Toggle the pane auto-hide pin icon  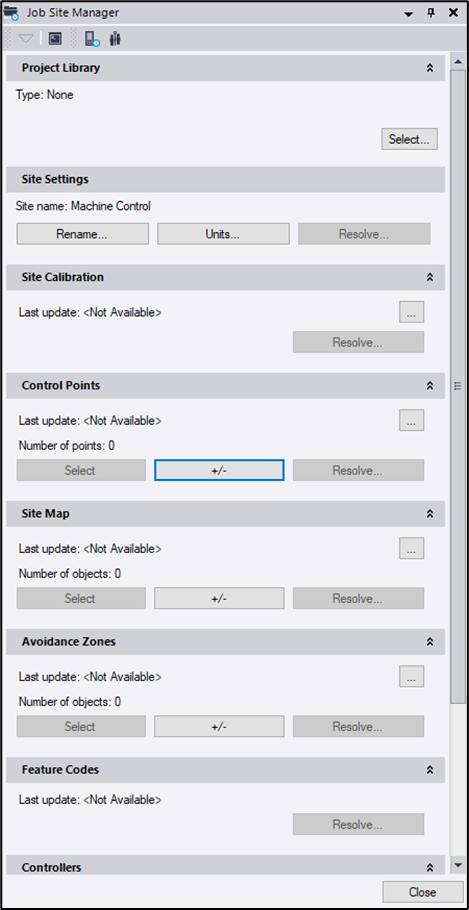431,12
